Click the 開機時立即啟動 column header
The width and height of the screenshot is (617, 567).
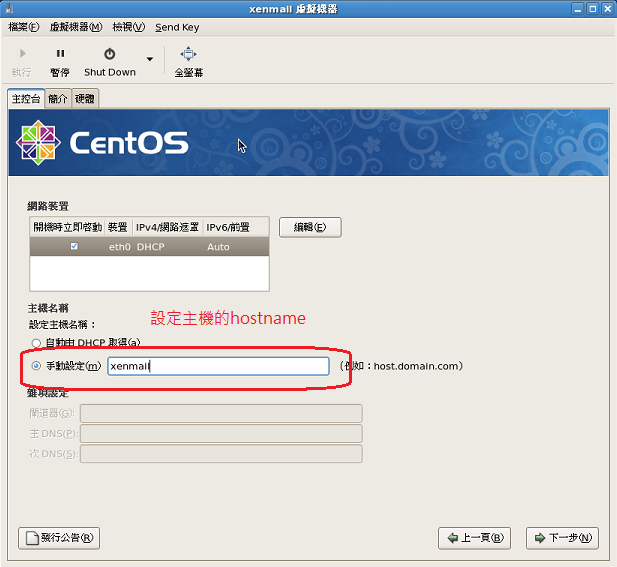click(x=67, y=227)
